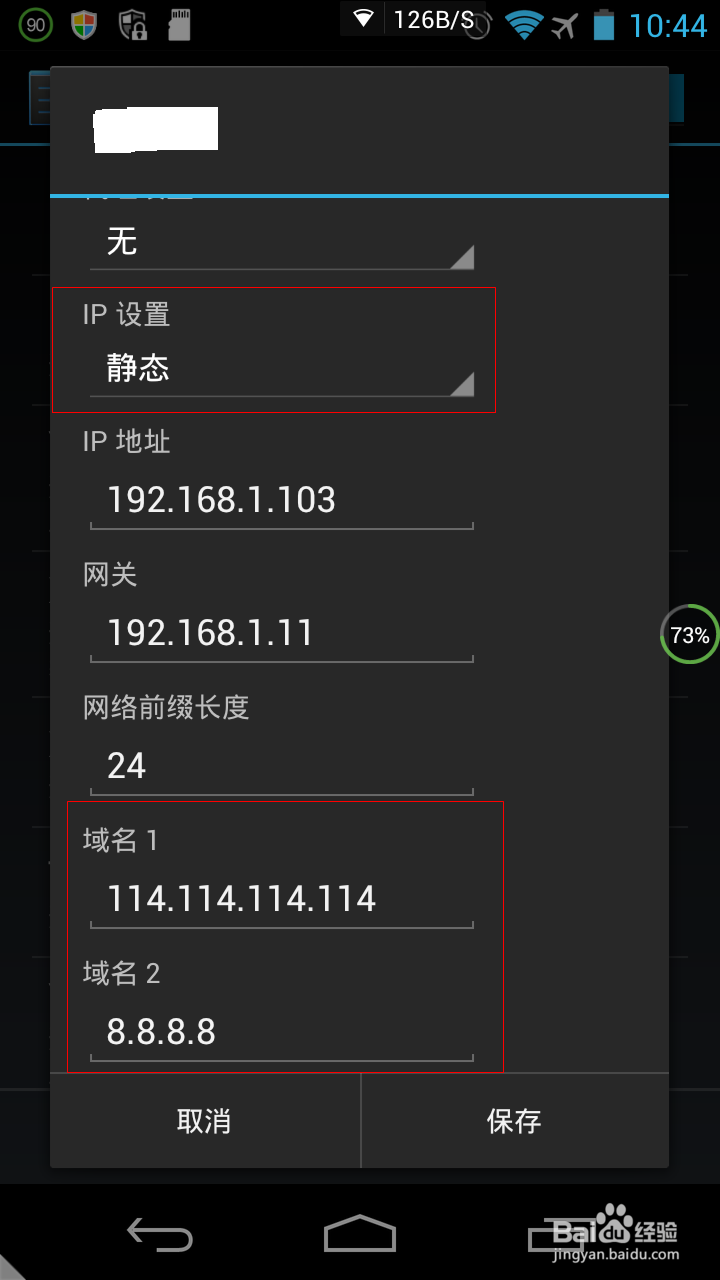
Task: Open the 无 proxy dropdown
Action: (282, 243)
